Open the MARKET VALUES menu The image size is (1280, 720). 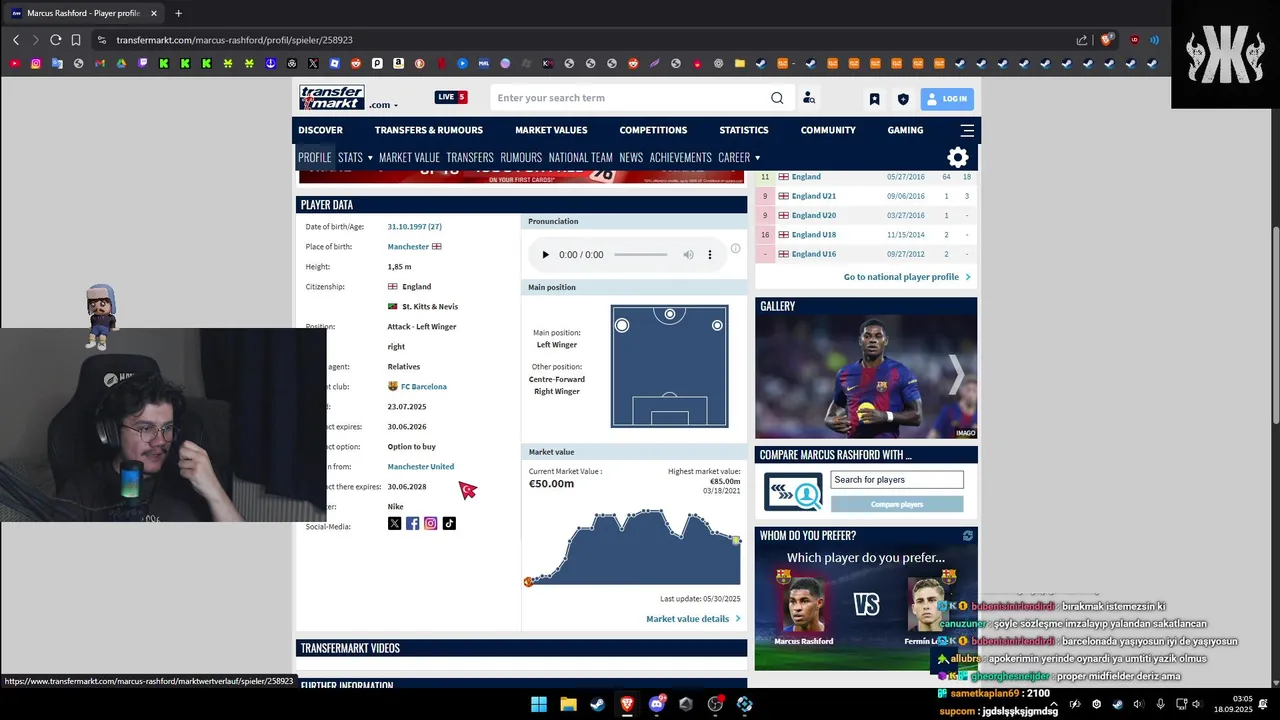[551, 130]
